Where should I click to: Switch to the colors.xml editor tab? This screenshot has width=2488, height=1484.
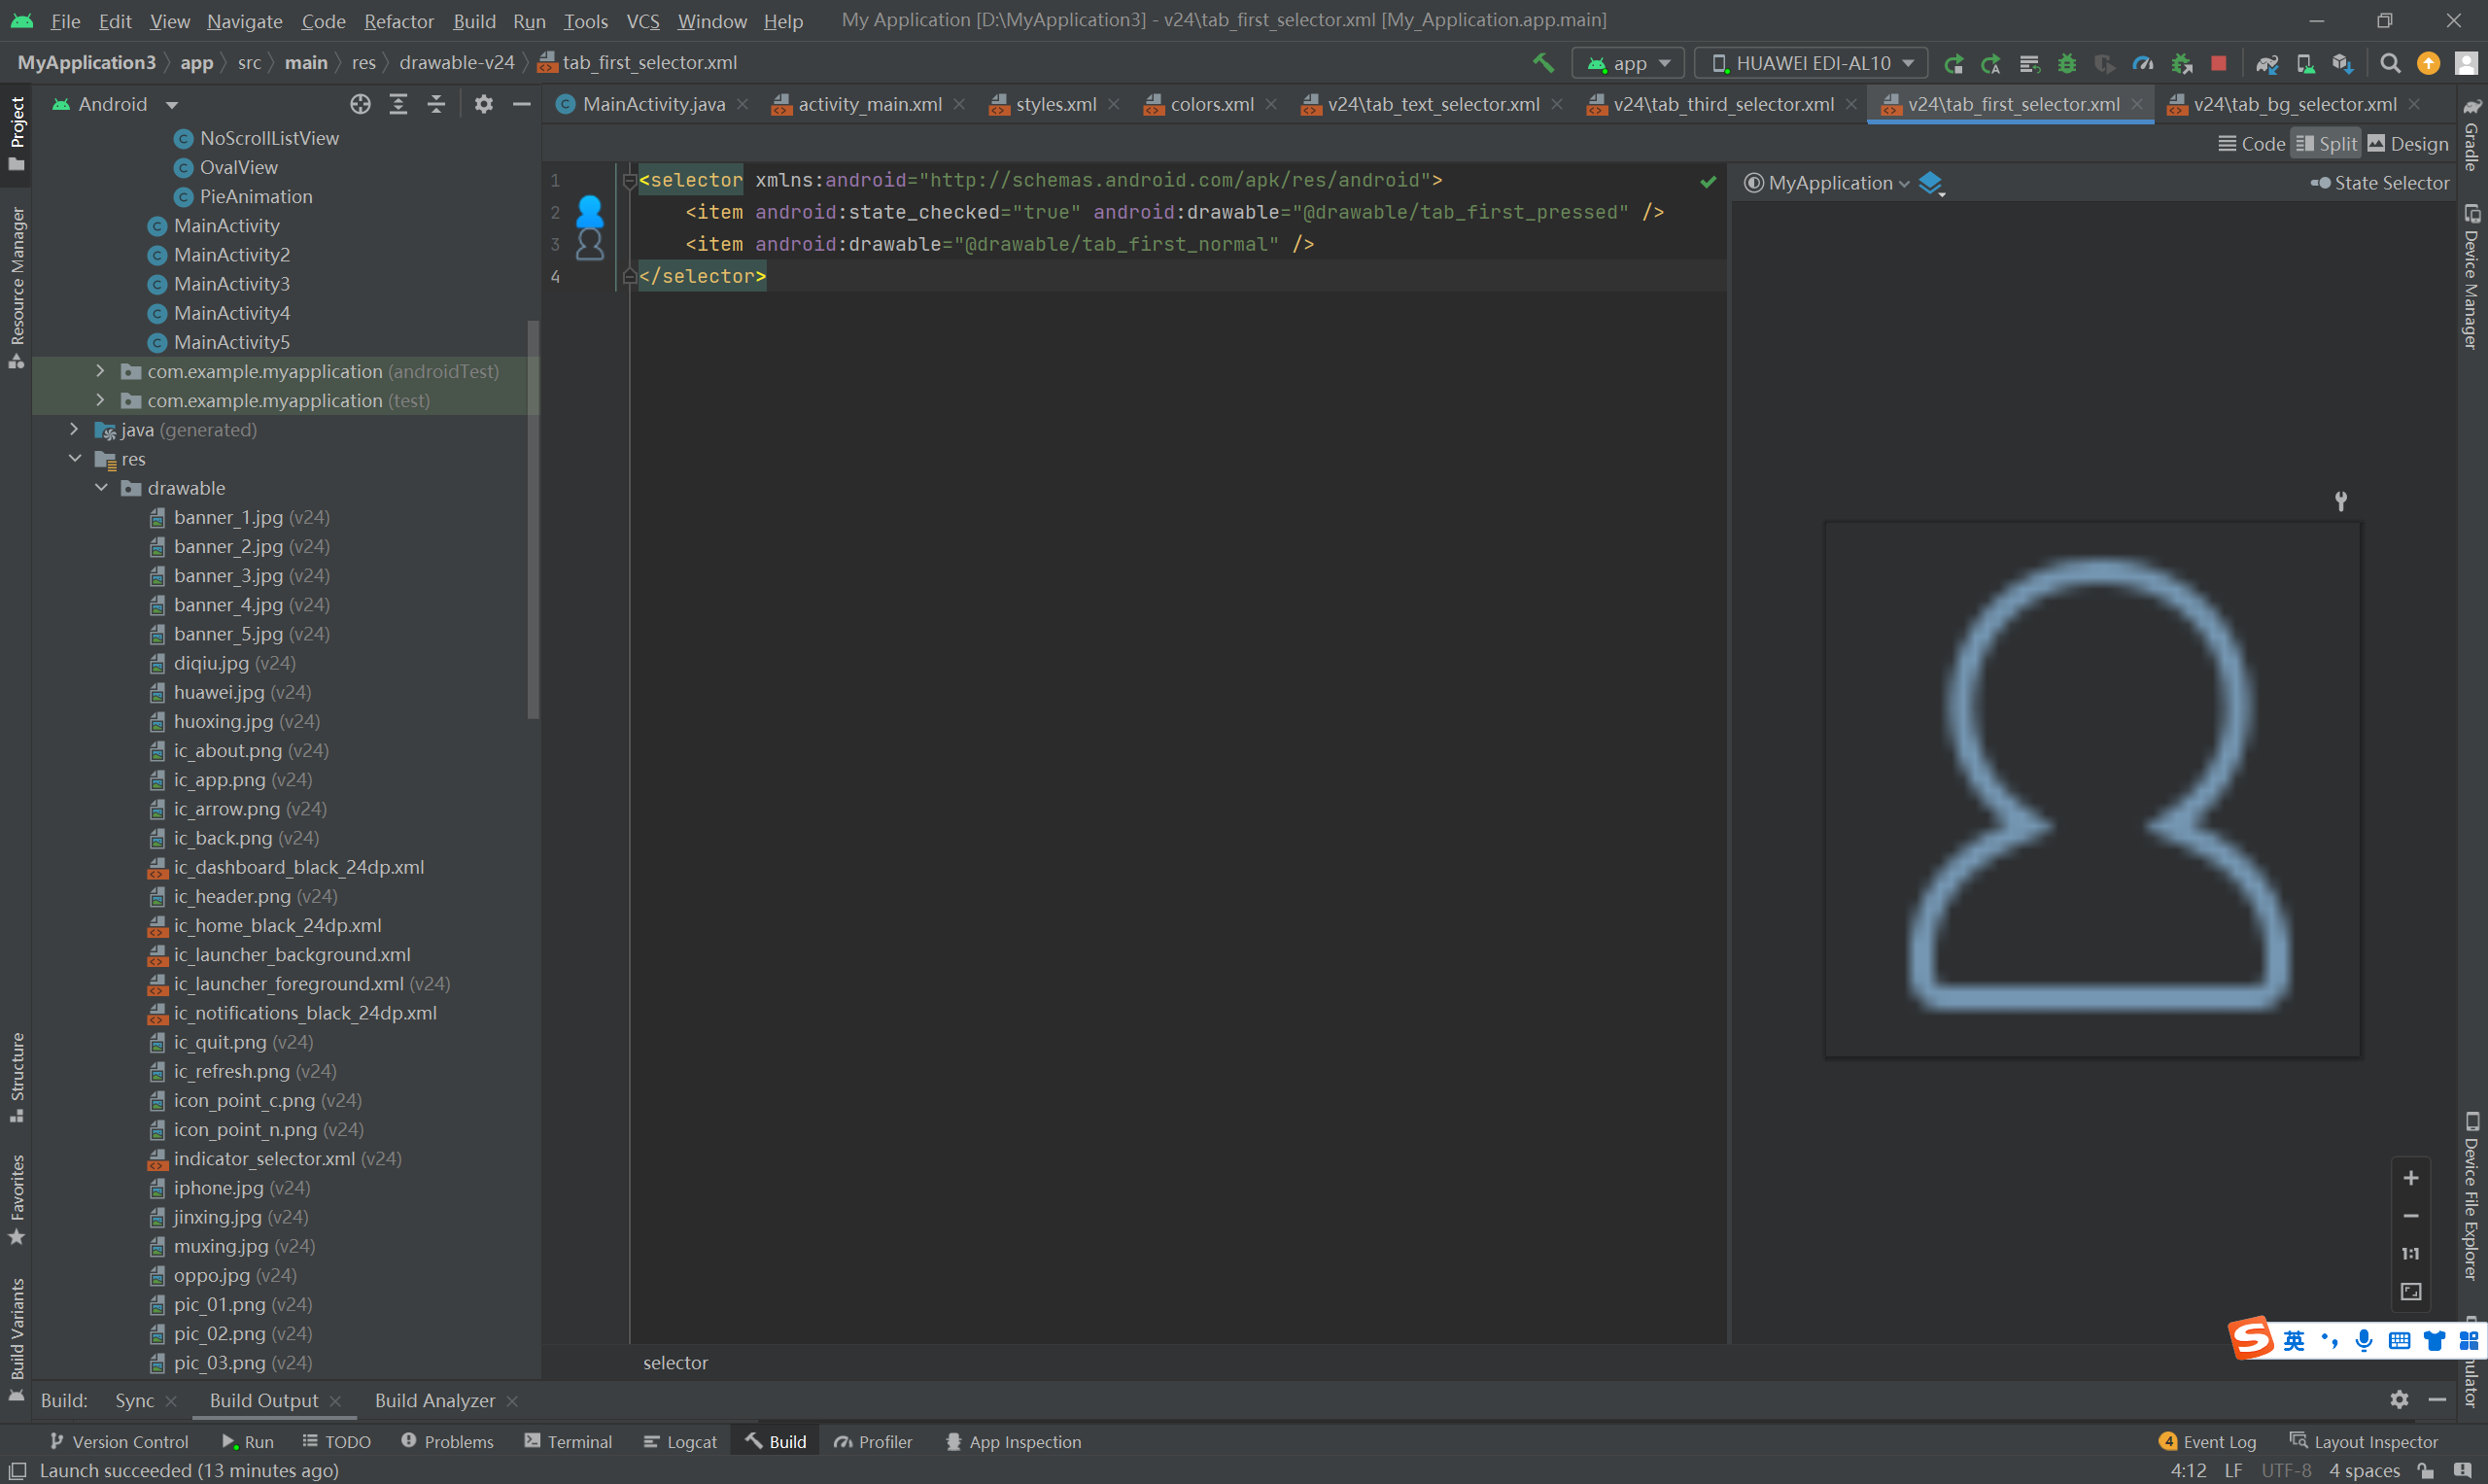[1211, 104]
